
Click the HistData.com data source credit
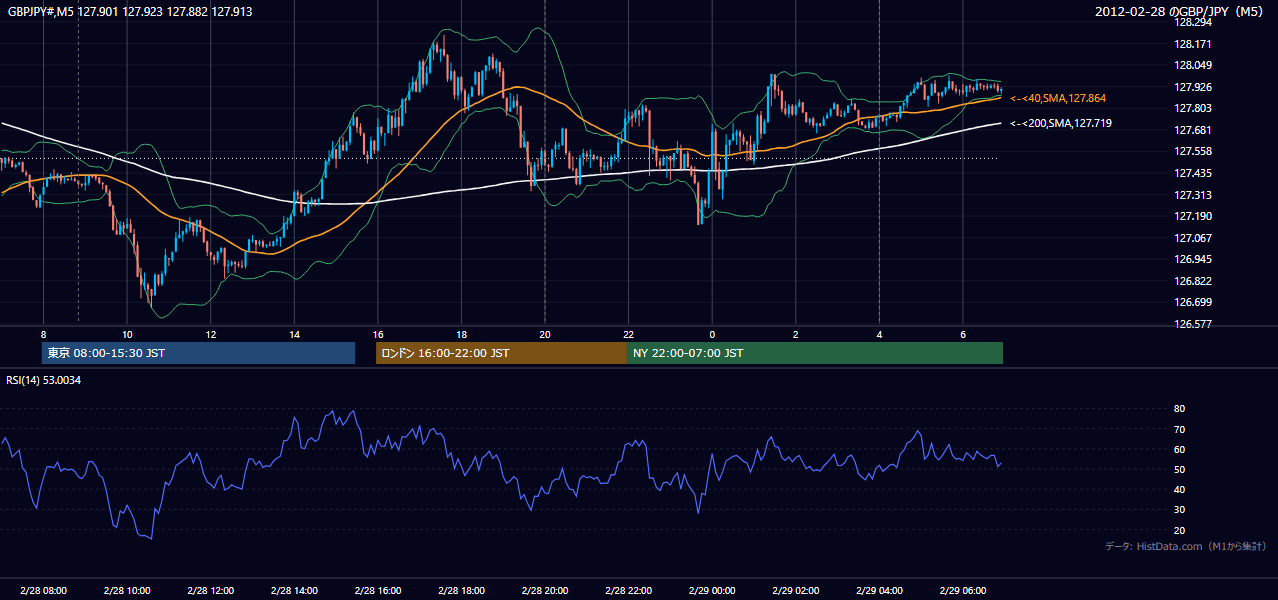(x=1186, y=546)
